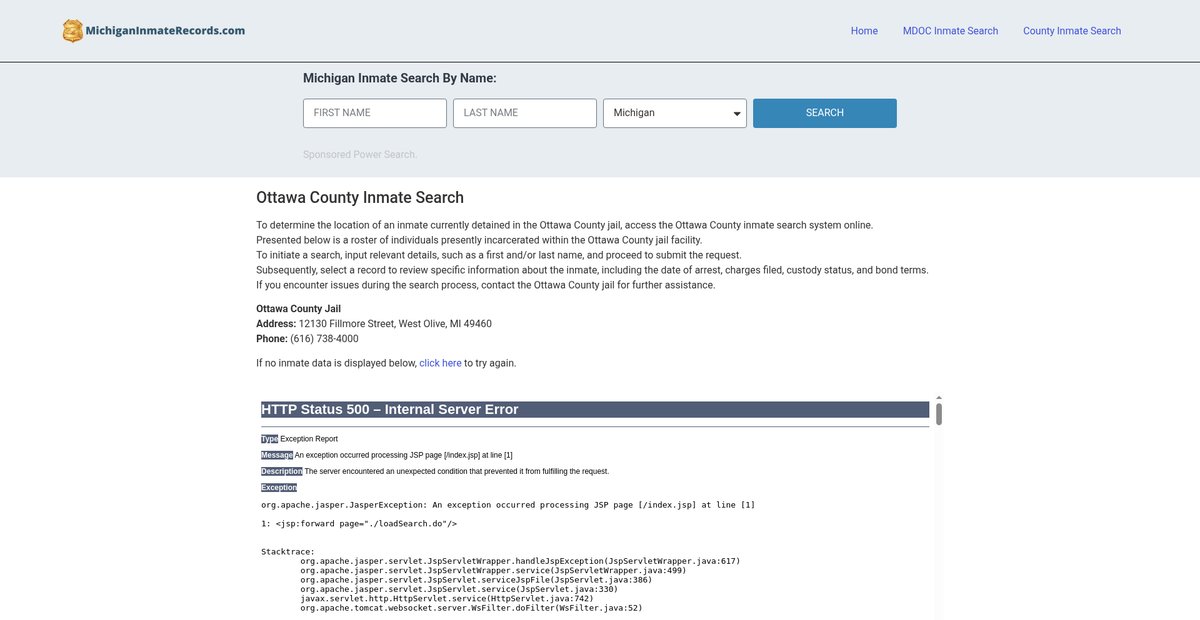Click the highlighted Type label
Screen dimensions: 1200x620
point(269,439)
